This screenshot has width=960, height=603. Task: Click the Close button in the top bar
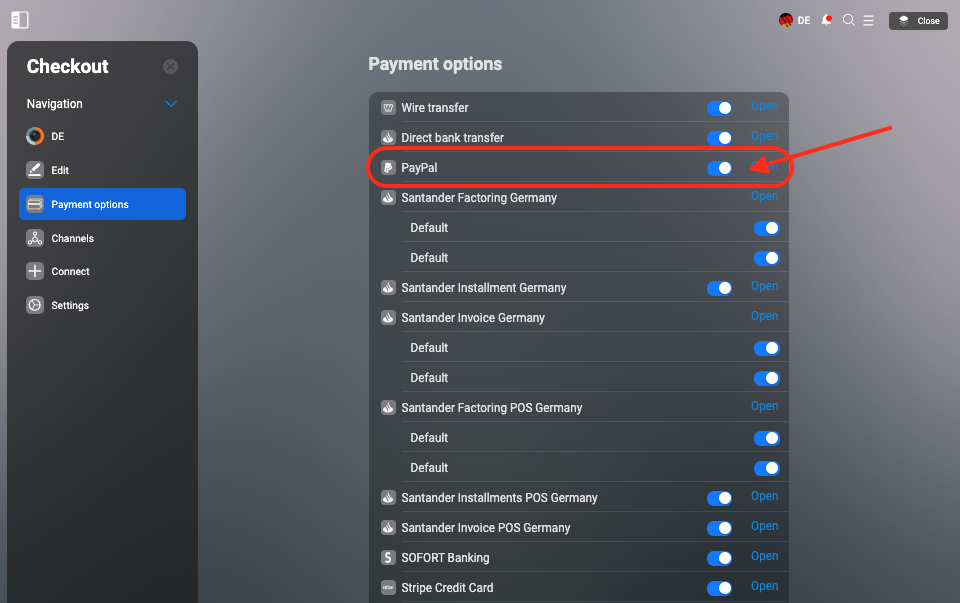point(918,21)
